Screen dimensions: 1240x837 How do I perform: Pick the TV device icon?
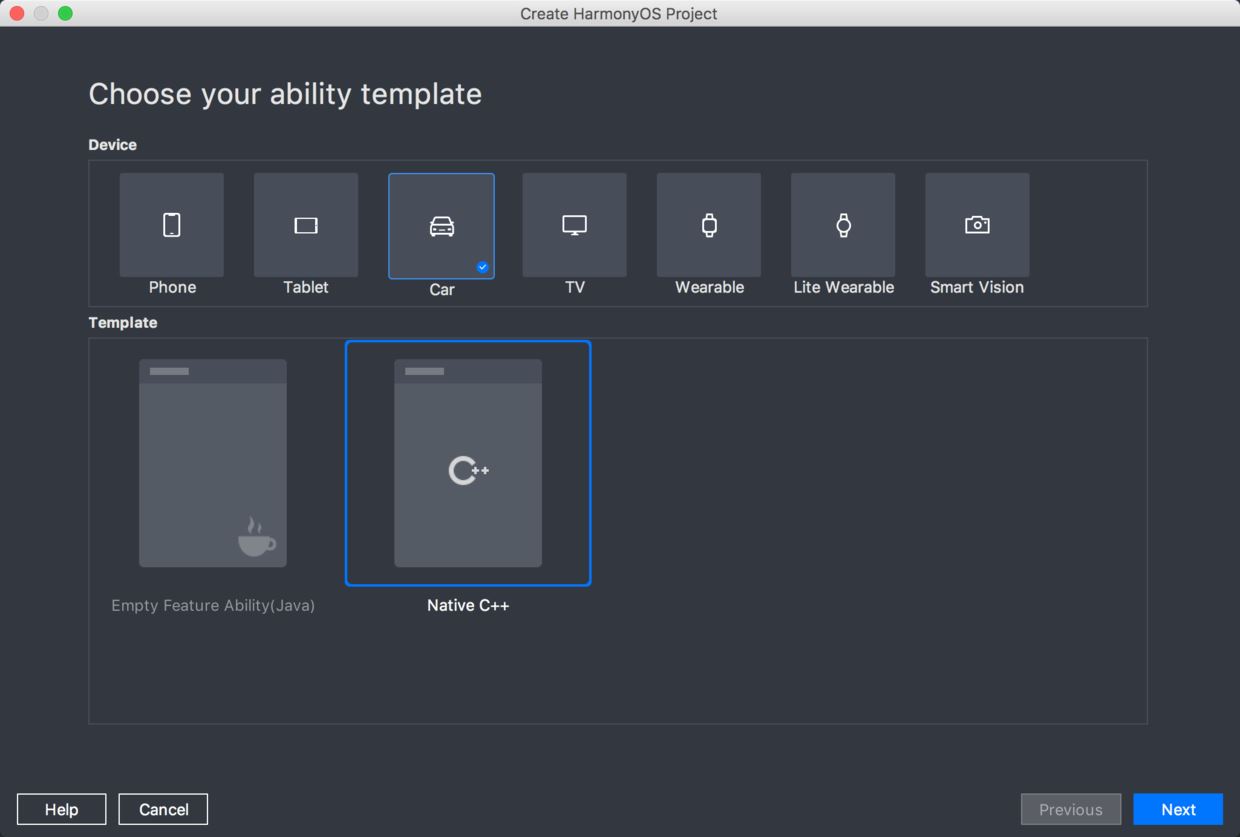[574, 225]
